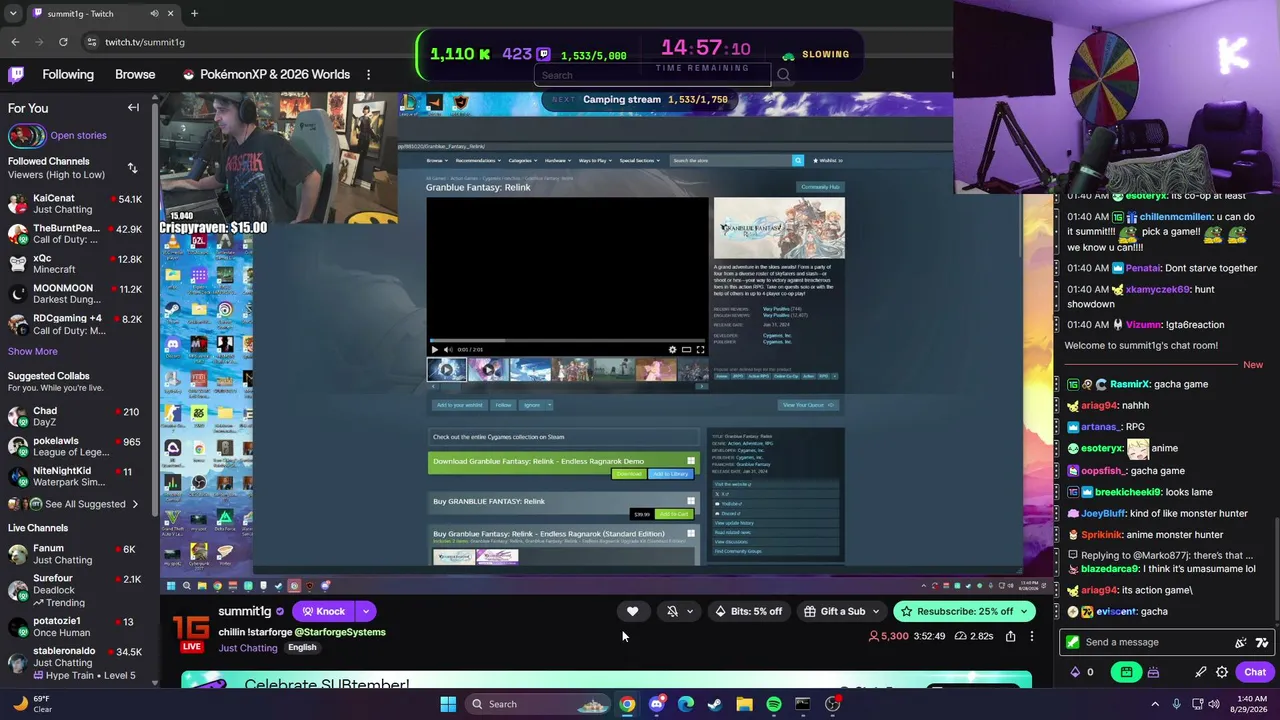Sort followed channels by viewers
The image size is (1280, 720).
(132, 168)
